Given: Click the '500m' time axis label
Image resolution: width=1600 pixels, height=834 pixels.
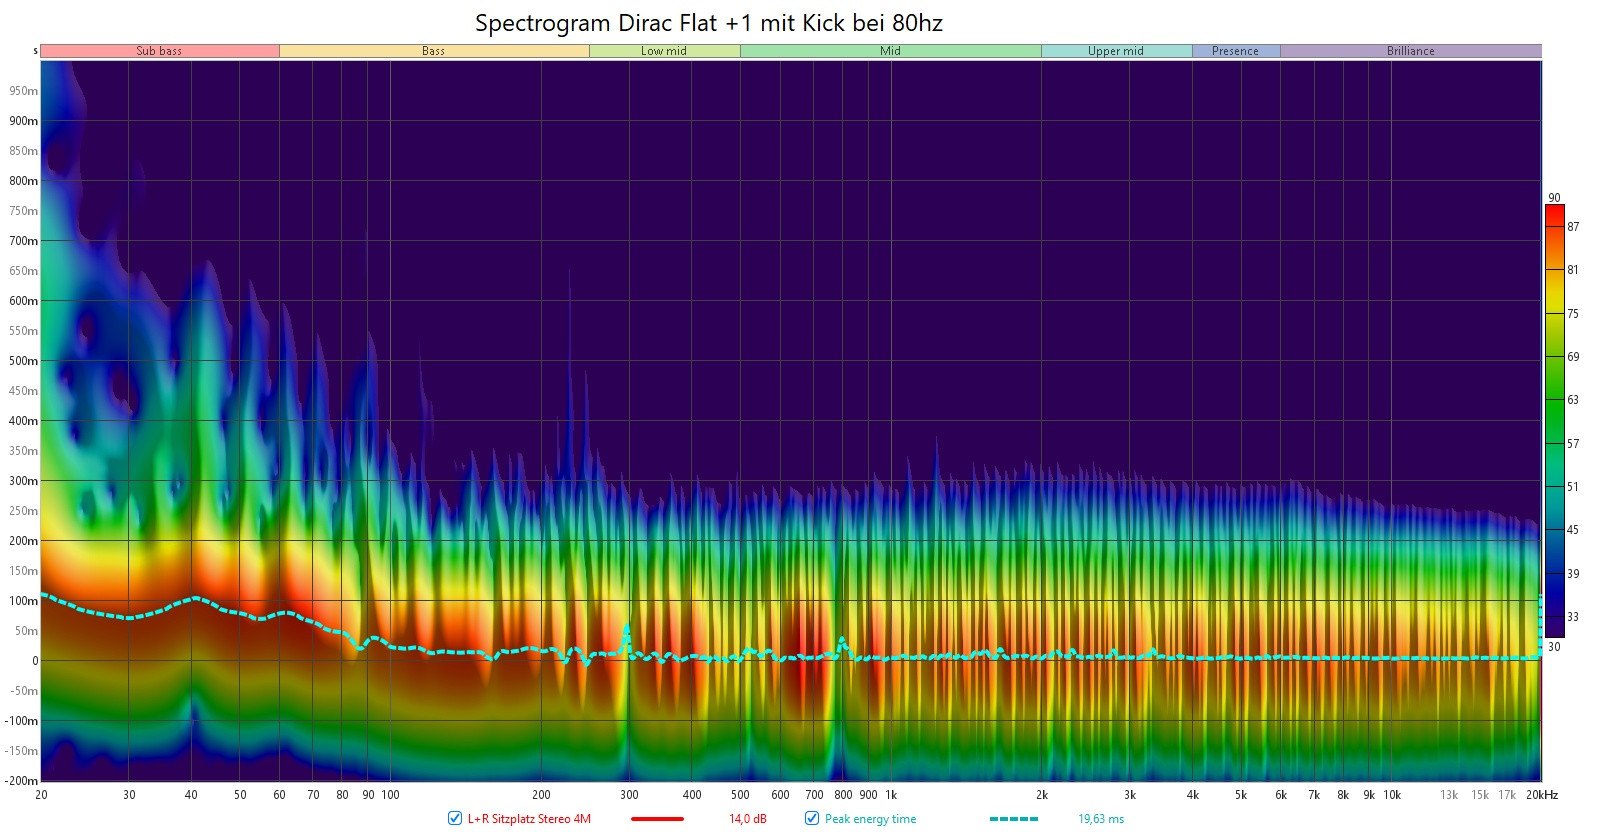Looking at the screenshot, I should 24,361.
